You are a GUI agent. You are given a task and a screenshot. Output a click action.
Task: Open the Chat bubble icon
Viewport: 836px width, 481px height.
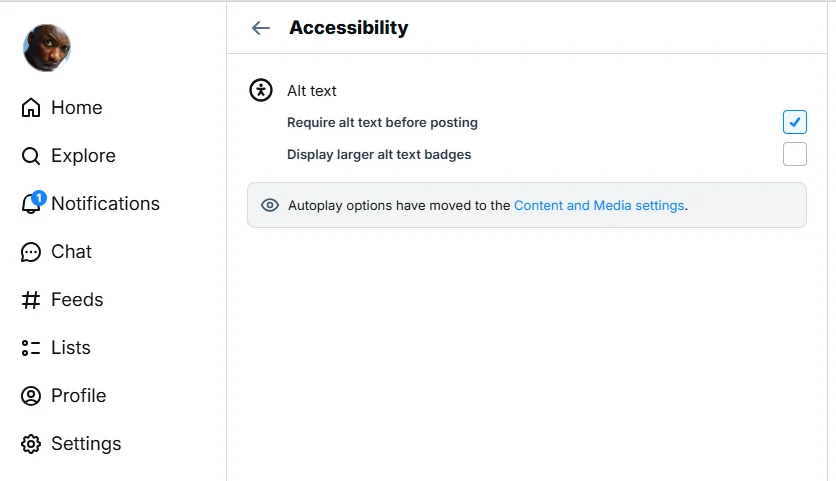pyautogui.click(x=31, y=252)
